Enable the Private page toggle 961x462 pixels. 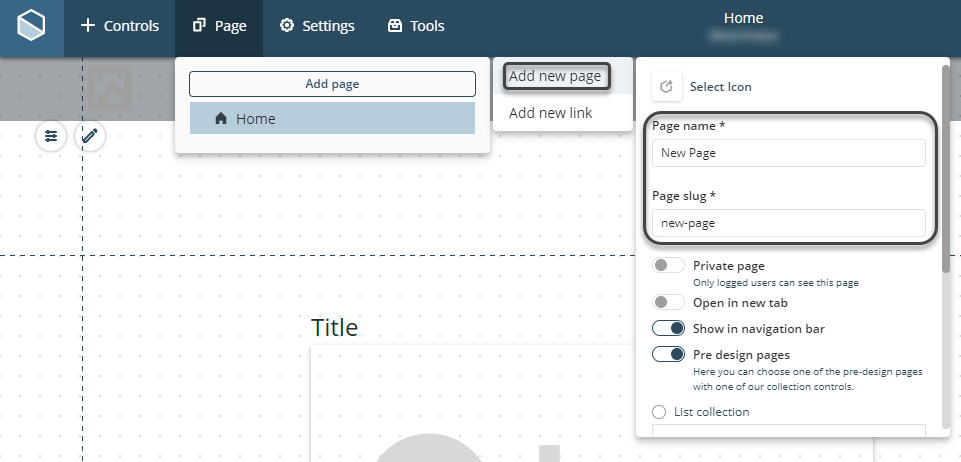(668, 266)
